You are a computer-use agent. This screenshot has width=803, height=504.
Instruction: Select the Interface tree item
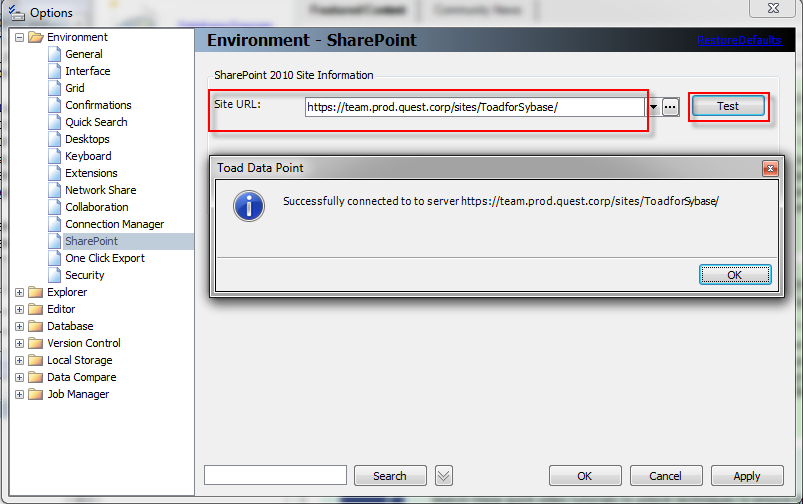tap(88, 71)
